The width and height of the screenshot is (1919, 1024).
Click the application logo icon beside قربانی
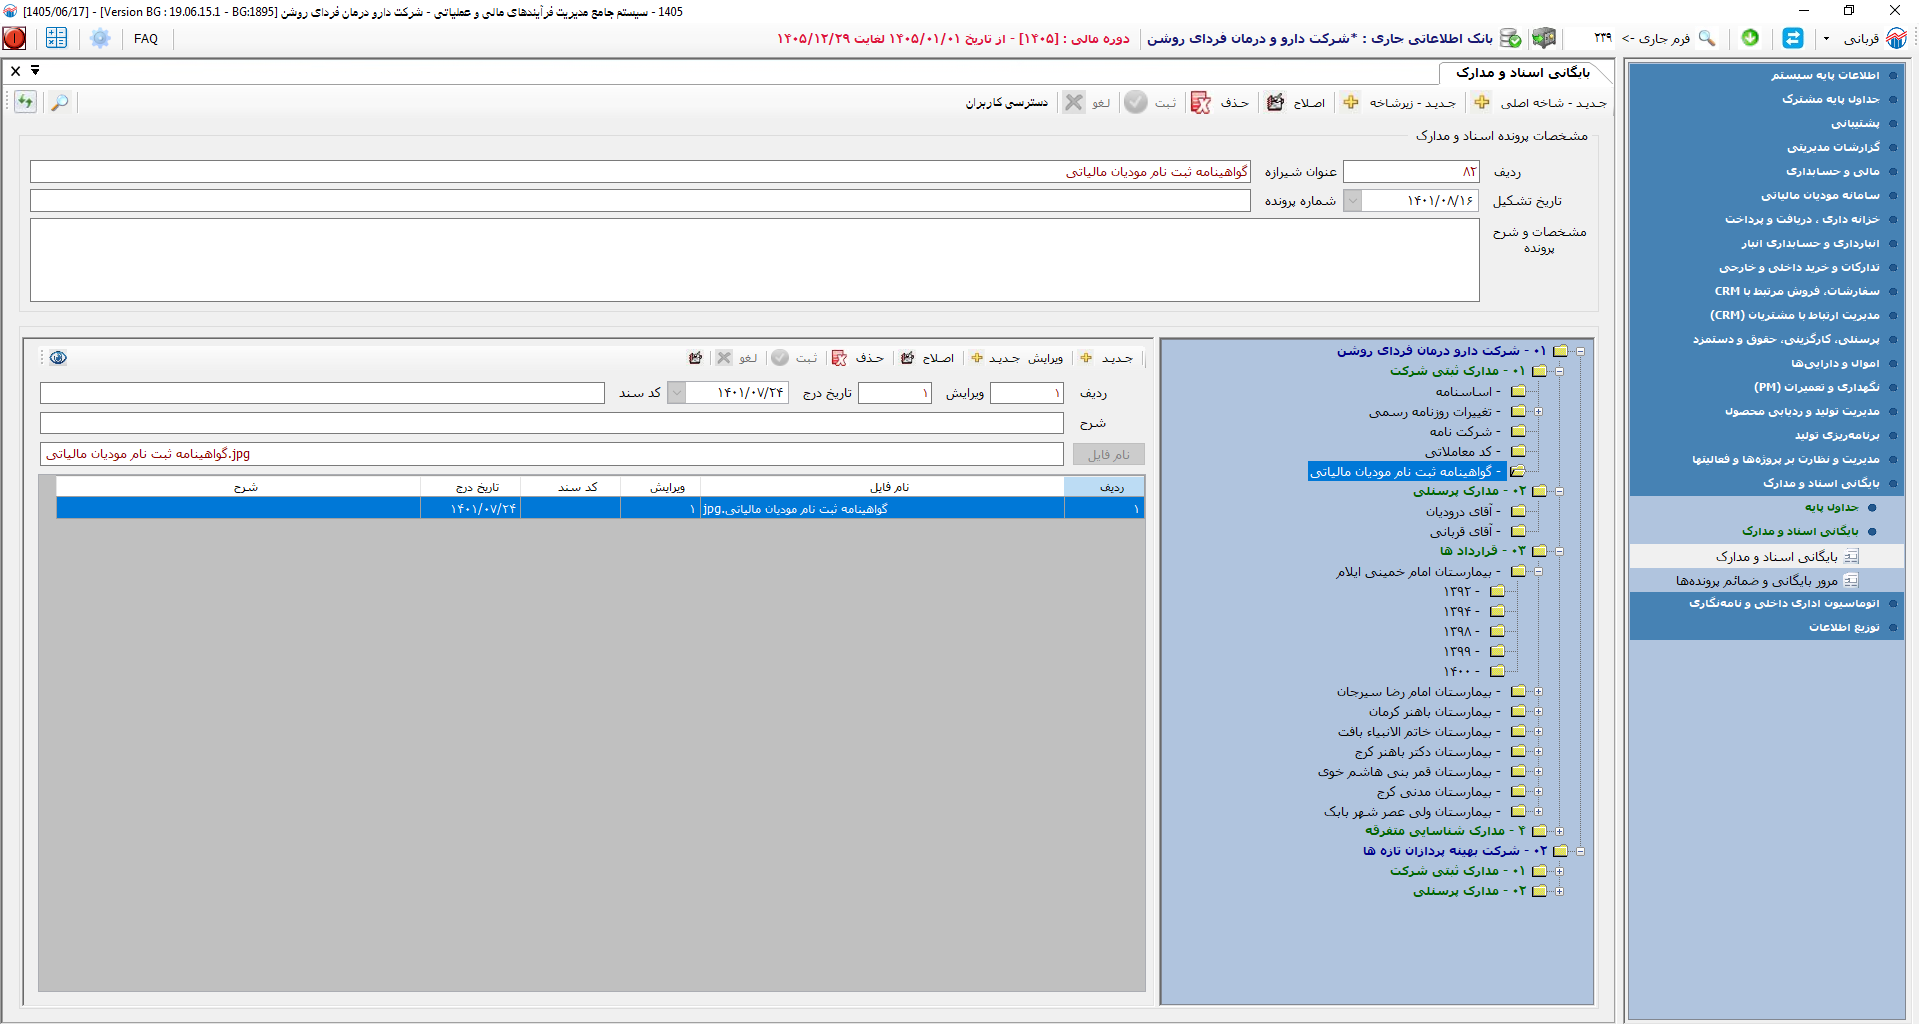click(1896, 38)
